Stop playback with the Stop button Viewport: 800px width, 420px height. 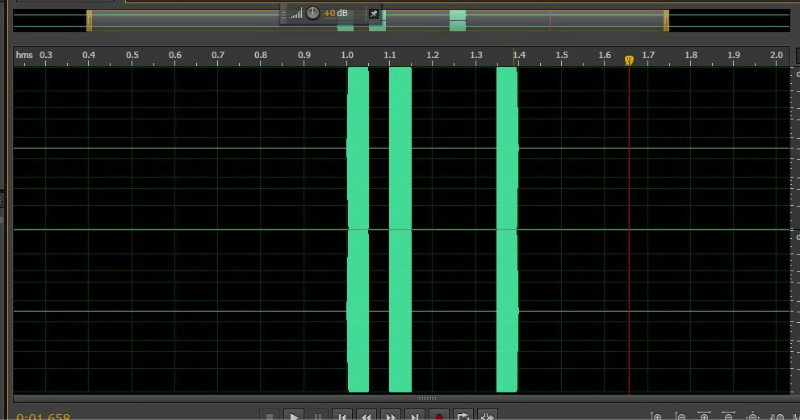pos(269,415)
